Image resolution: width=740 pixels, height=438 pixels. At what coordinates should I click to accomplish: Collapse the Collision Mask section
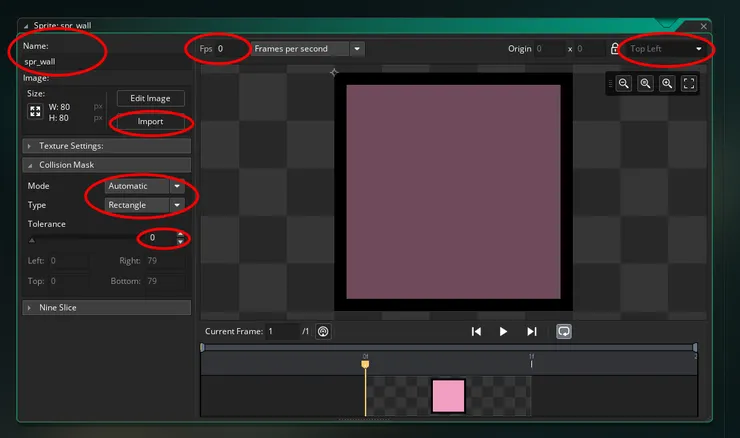click(x=107, y=165)
